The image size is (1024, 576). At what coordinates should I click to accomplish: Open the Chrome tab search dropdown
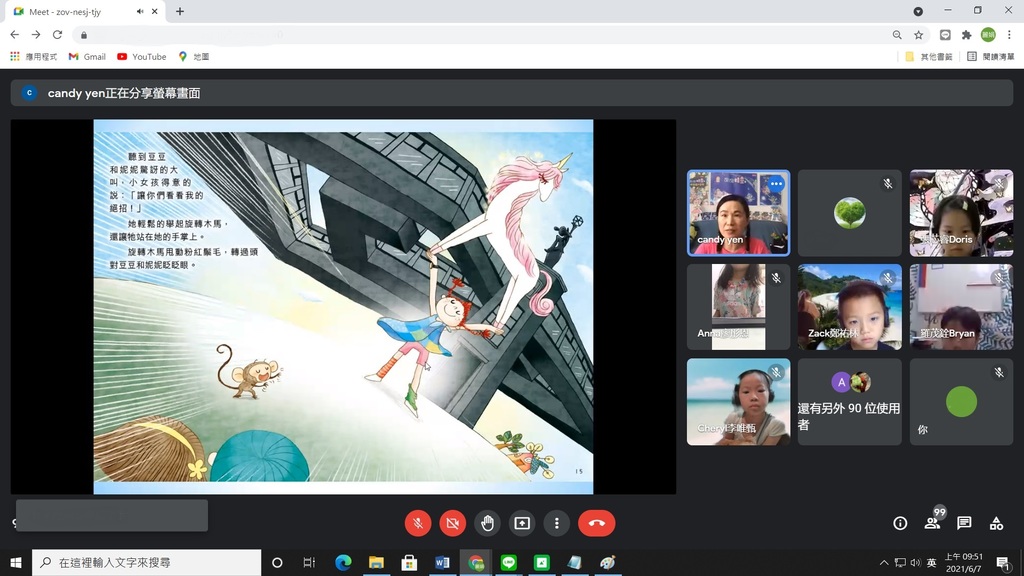point(918,12)
